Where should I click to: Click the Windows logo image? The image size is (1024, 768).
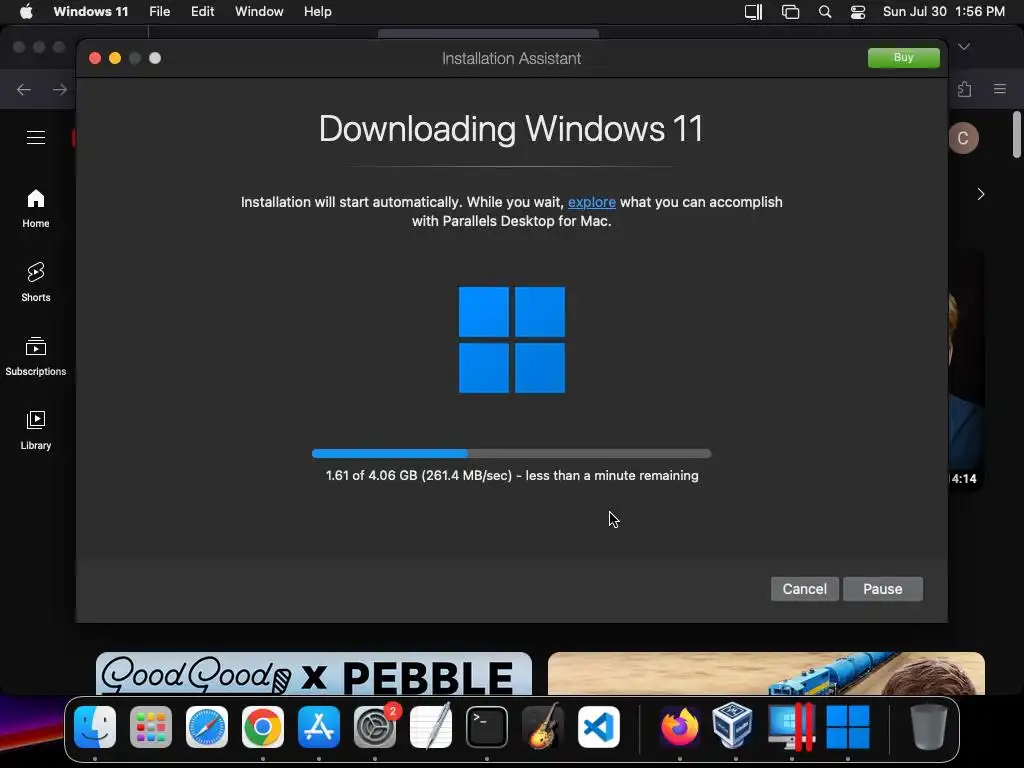tap(512, 340)
